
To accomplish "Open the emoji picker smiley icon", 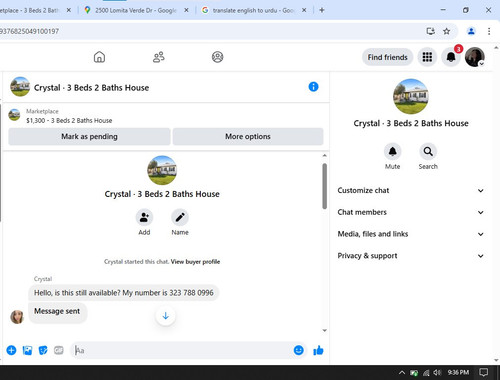I will pyautogui.click(x=299, y=350).
